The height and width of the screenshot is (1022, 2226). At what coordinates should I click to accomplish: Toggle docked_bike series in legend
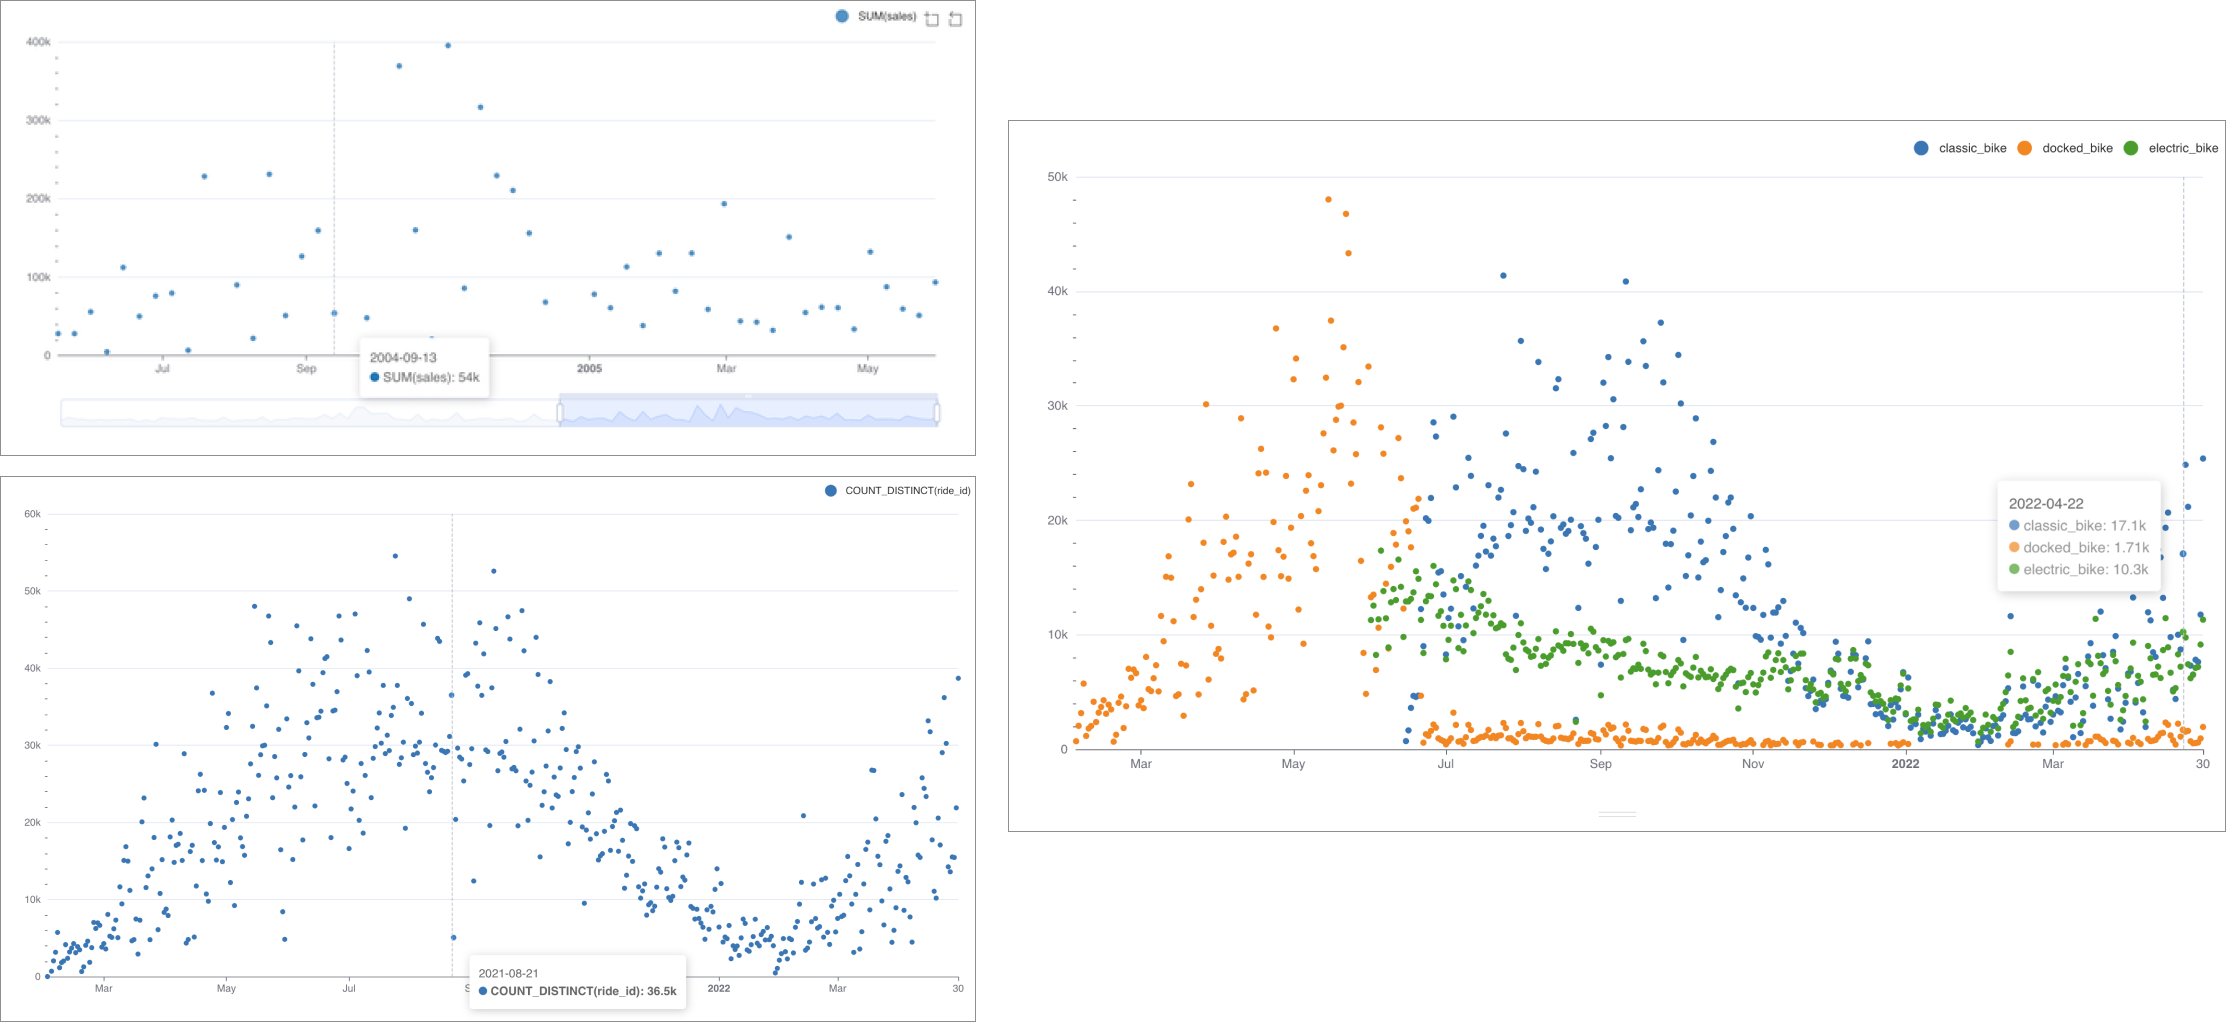(x=2065, y=148)
